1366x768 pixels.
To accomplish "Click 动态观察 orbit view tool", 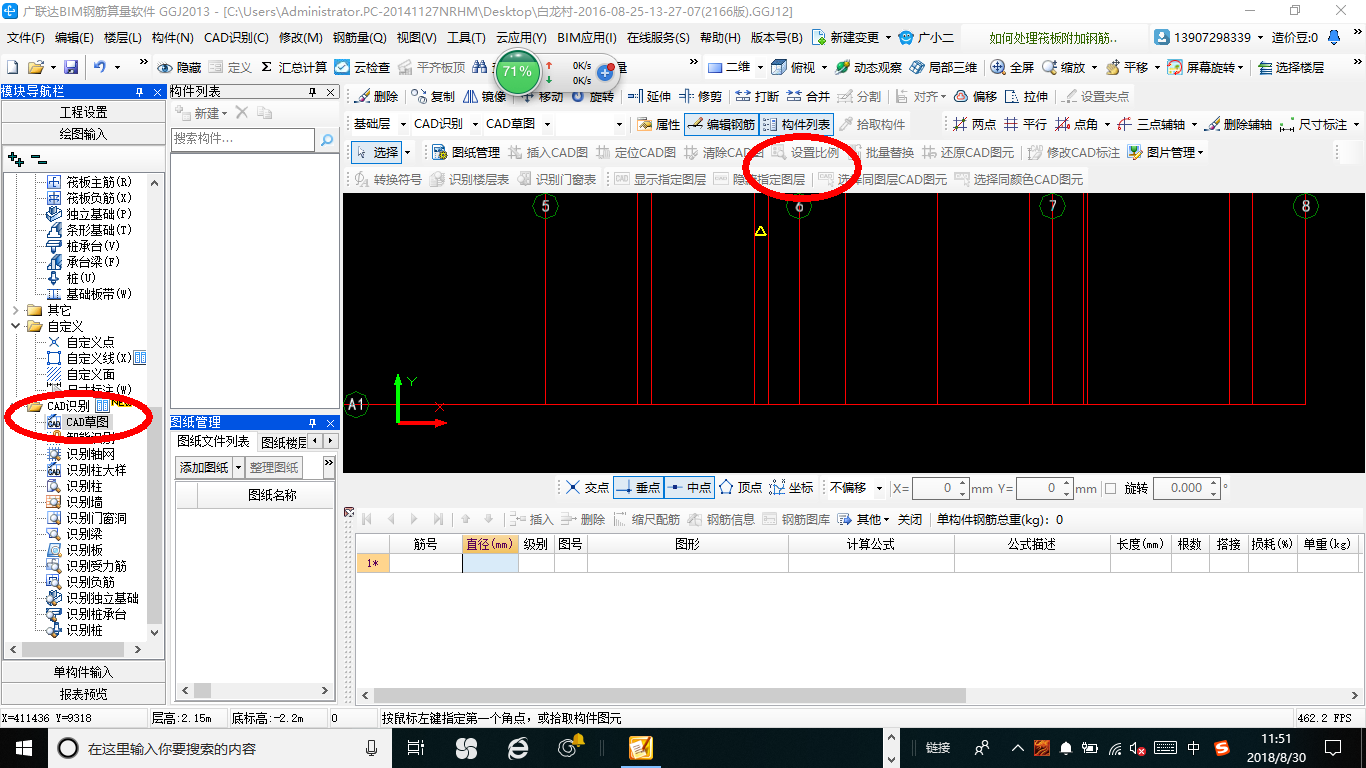I will pos(868,67).
